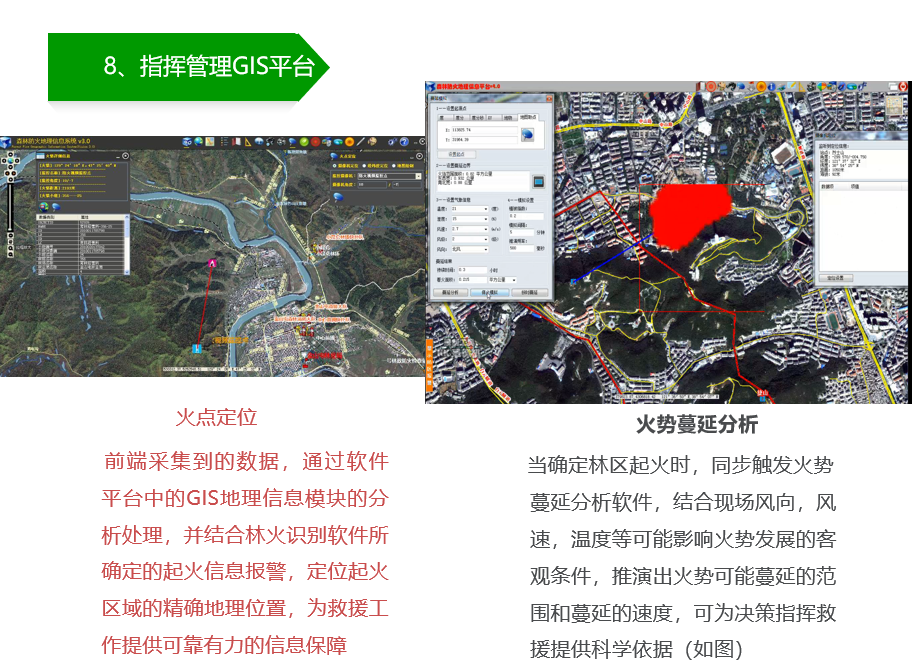The image size is (912, 667).
Task: Click the 设置起点 button
Action: (454, 154)
